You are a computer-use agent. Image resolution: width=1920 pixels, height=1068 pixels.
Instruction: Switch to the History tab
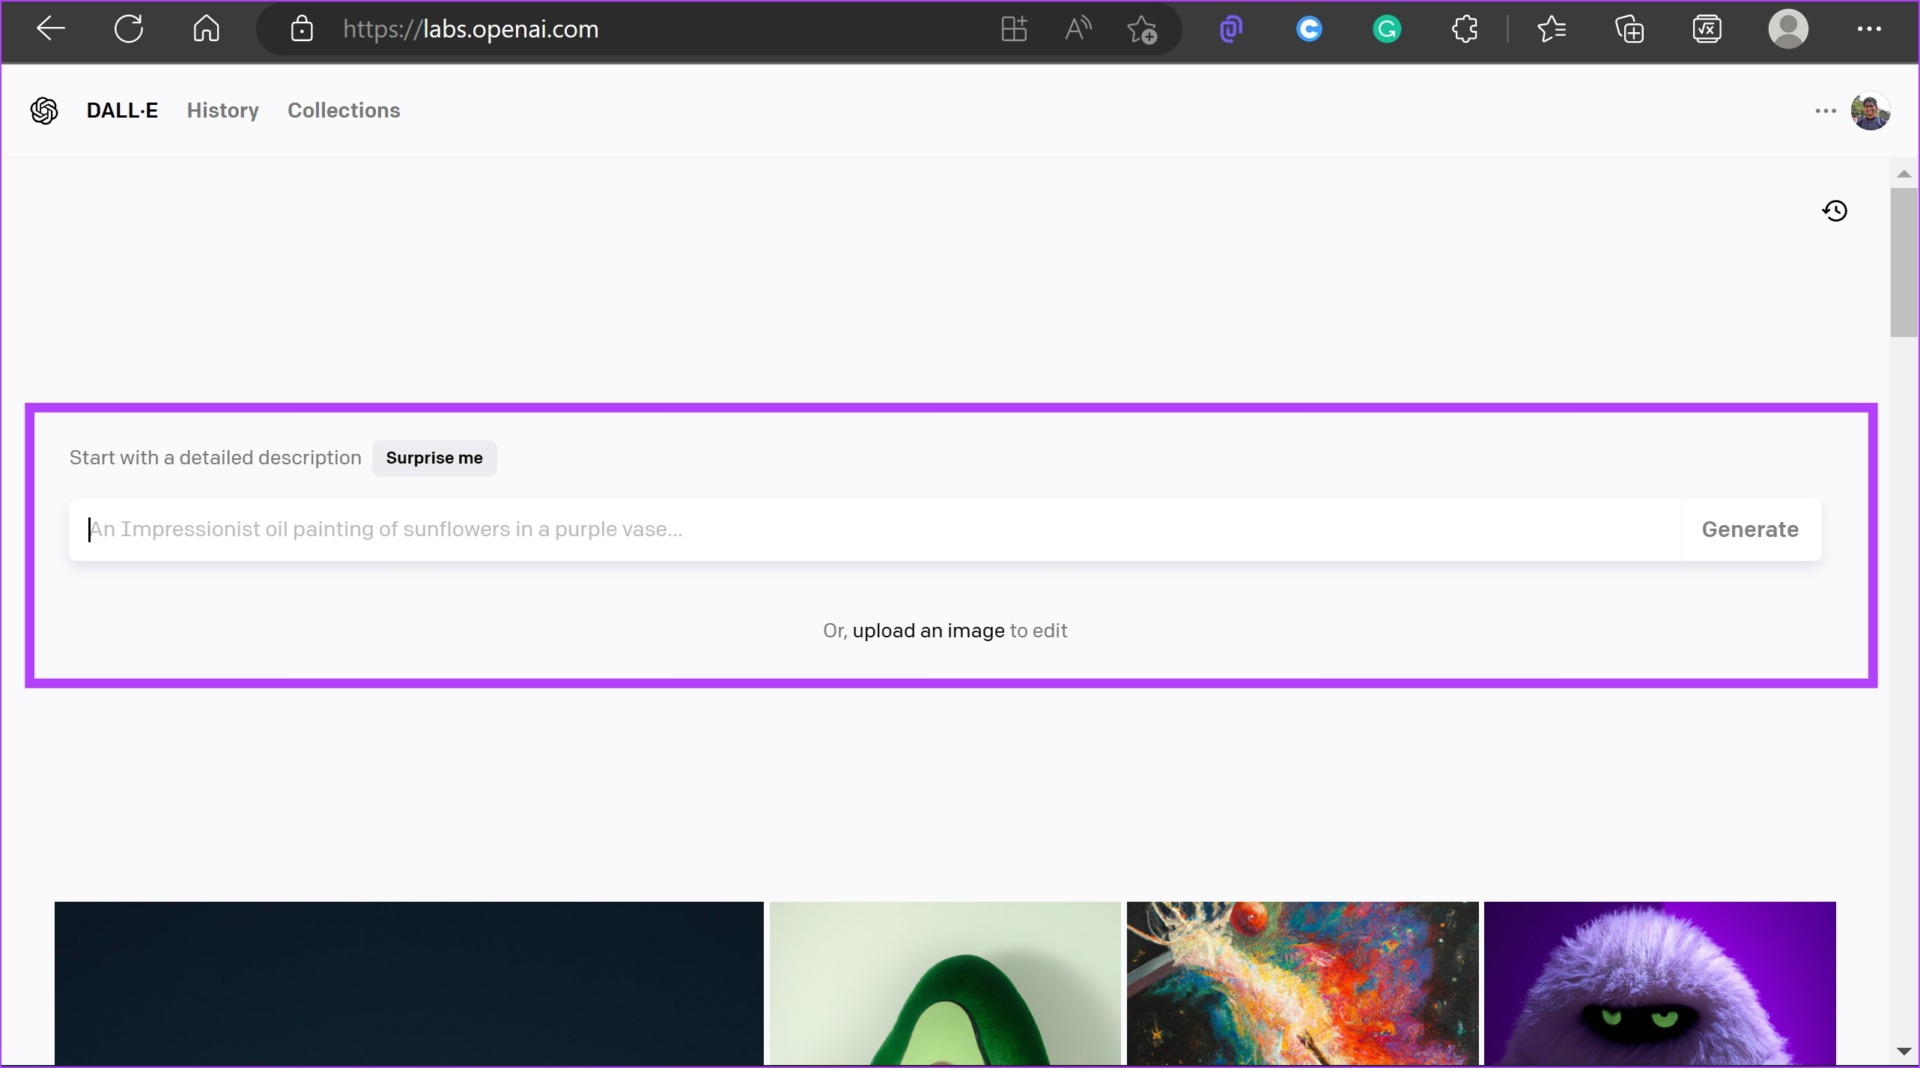pos(223,110)
